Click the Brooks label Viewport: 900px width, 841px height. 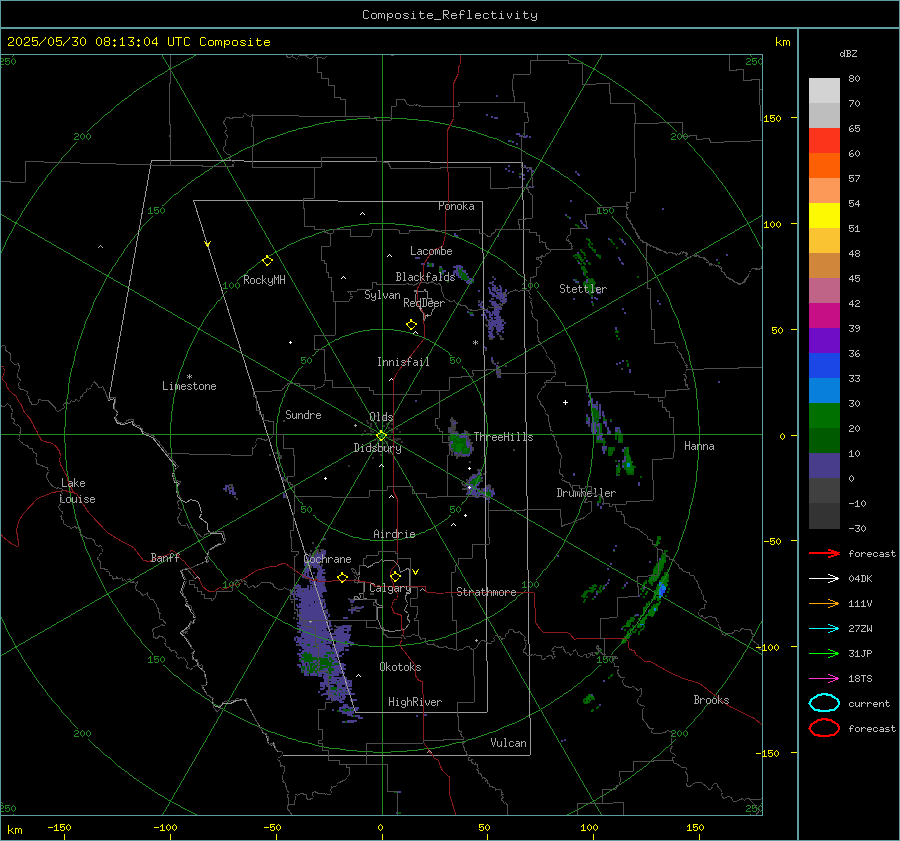click(x=711, y=700)
